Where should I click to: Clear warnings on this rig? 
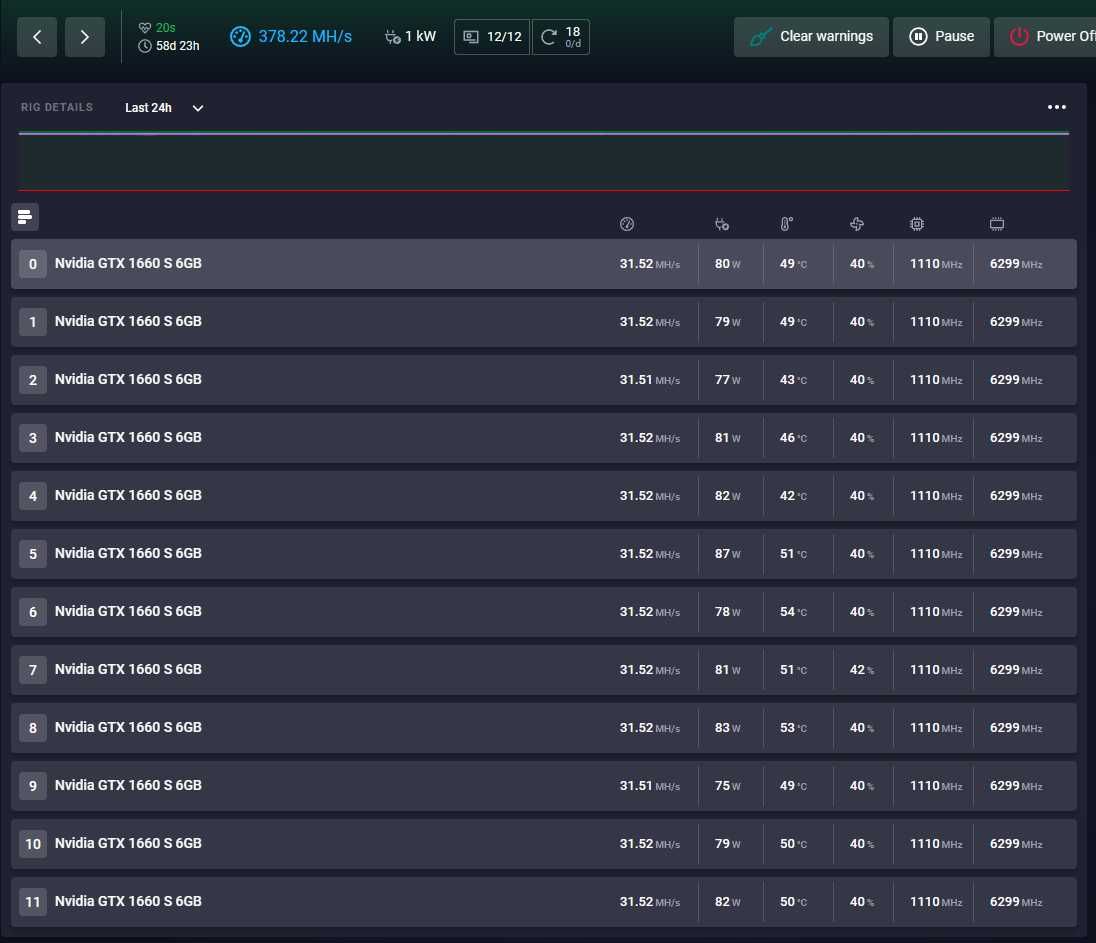click(x=811, y=37)
